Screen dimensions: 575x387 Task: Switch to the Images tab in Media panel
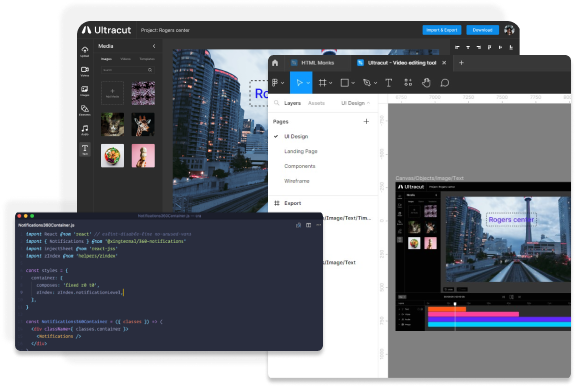106,59
